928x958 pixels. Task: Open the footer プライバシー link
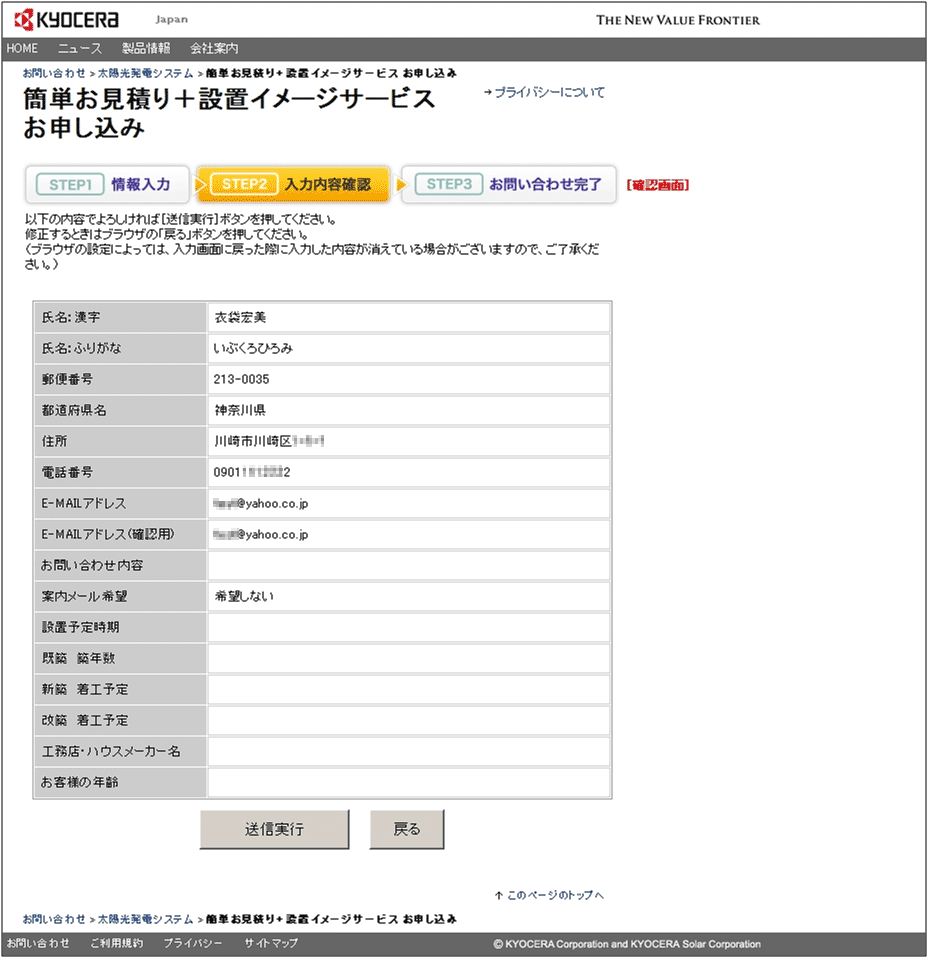(192, 943)
